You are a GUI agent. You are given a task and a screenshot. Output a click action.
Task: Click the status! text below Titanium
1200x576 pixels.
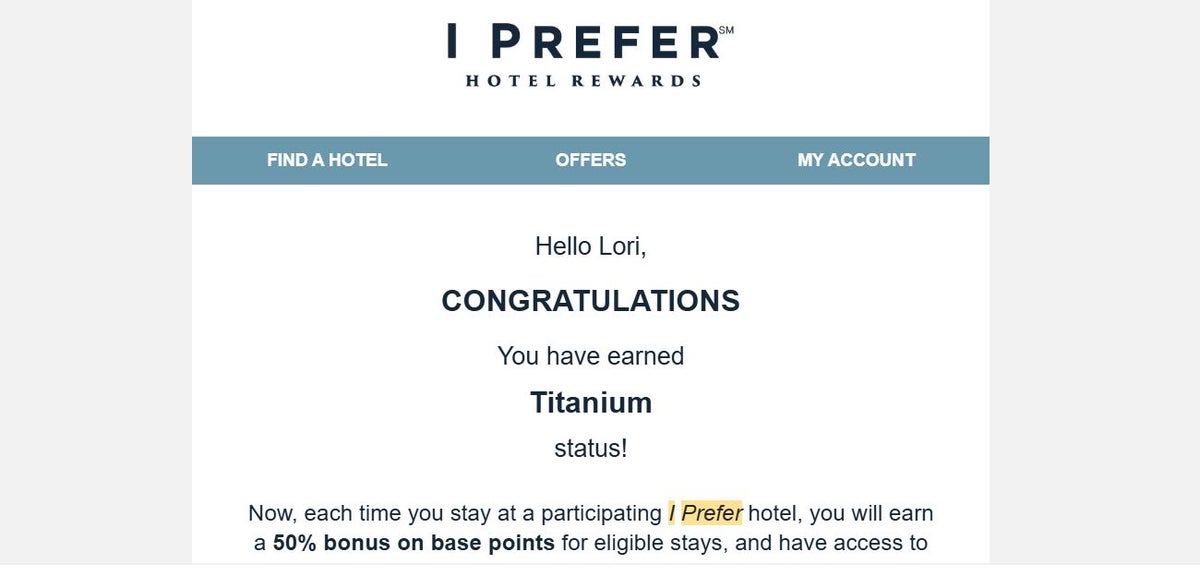point(590,449)
